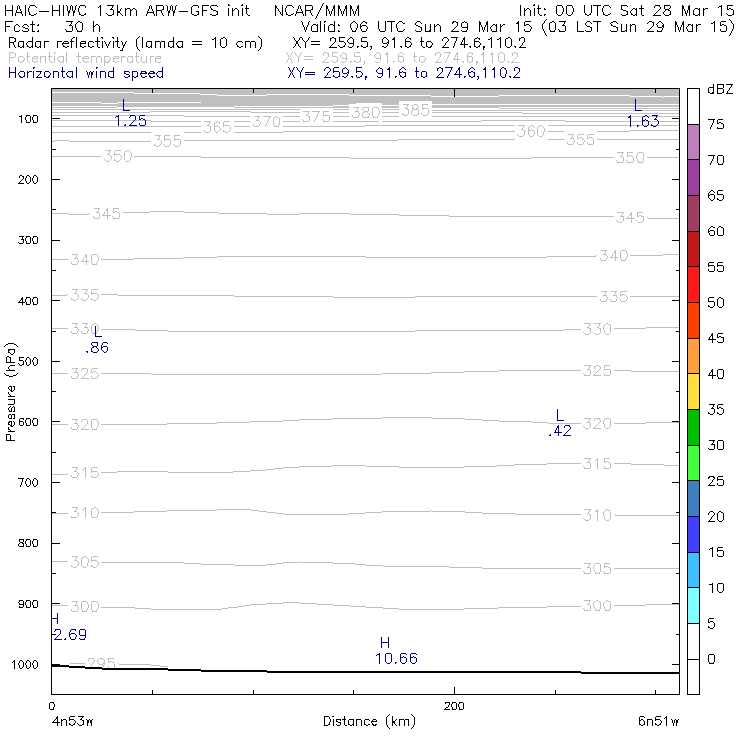This screenshot has width=740, height=740.
Task: Click the '200' distance axis tick label
Action: [x=454, y=706]
